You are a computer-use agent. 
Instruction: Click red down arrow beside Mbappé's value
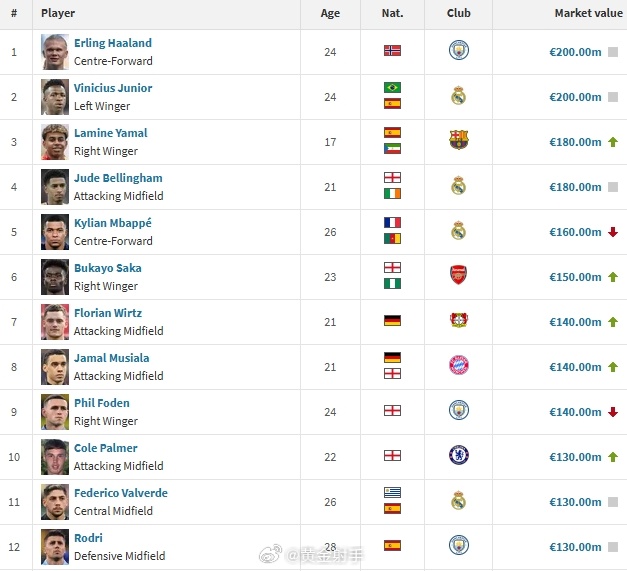(x=613, y=232)
